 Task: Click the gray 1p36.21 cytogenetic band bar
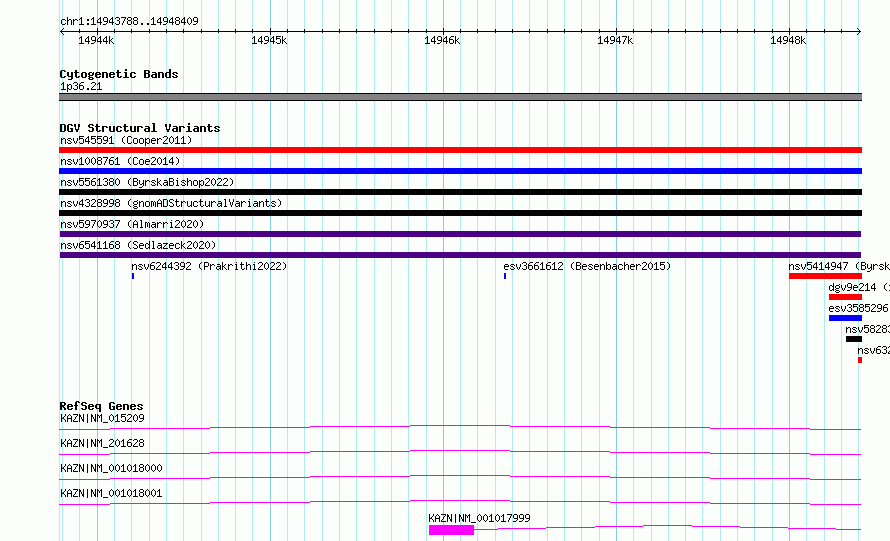click(460, 97)
